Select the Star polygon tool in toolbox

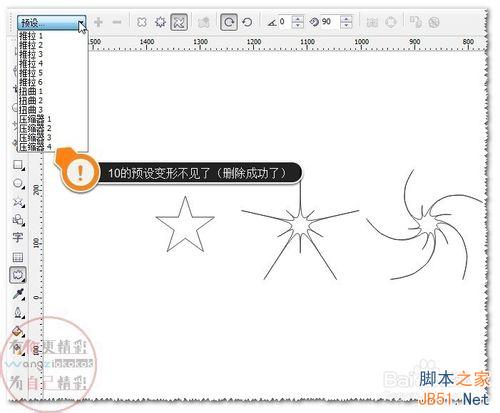click(18, 202)
